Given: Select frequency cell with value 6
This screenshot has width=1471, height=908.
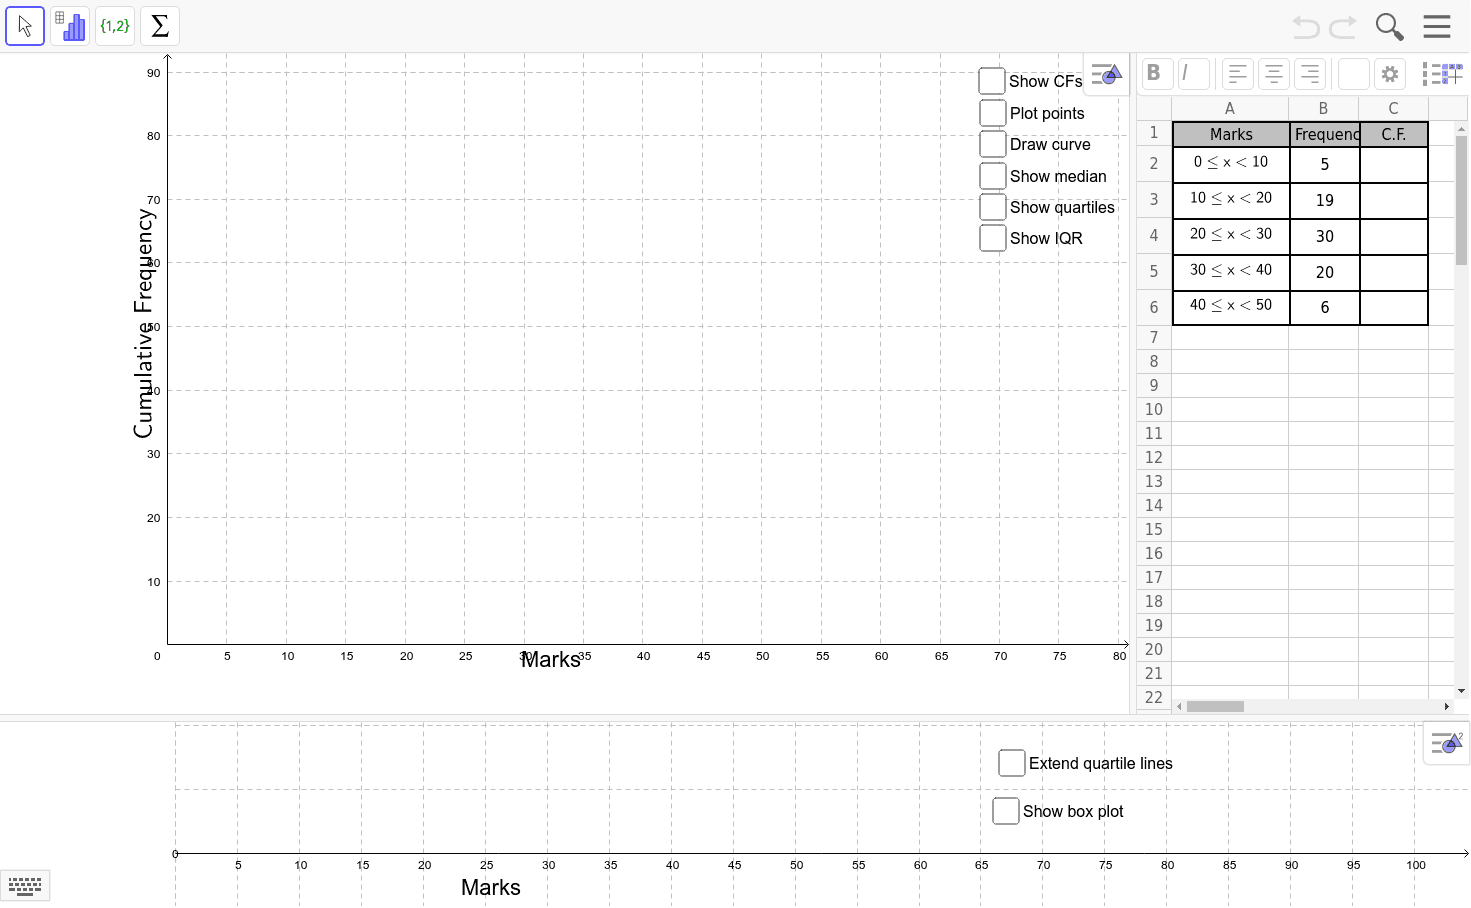Looking at the screenshot, I should [x=1325, y=308].
